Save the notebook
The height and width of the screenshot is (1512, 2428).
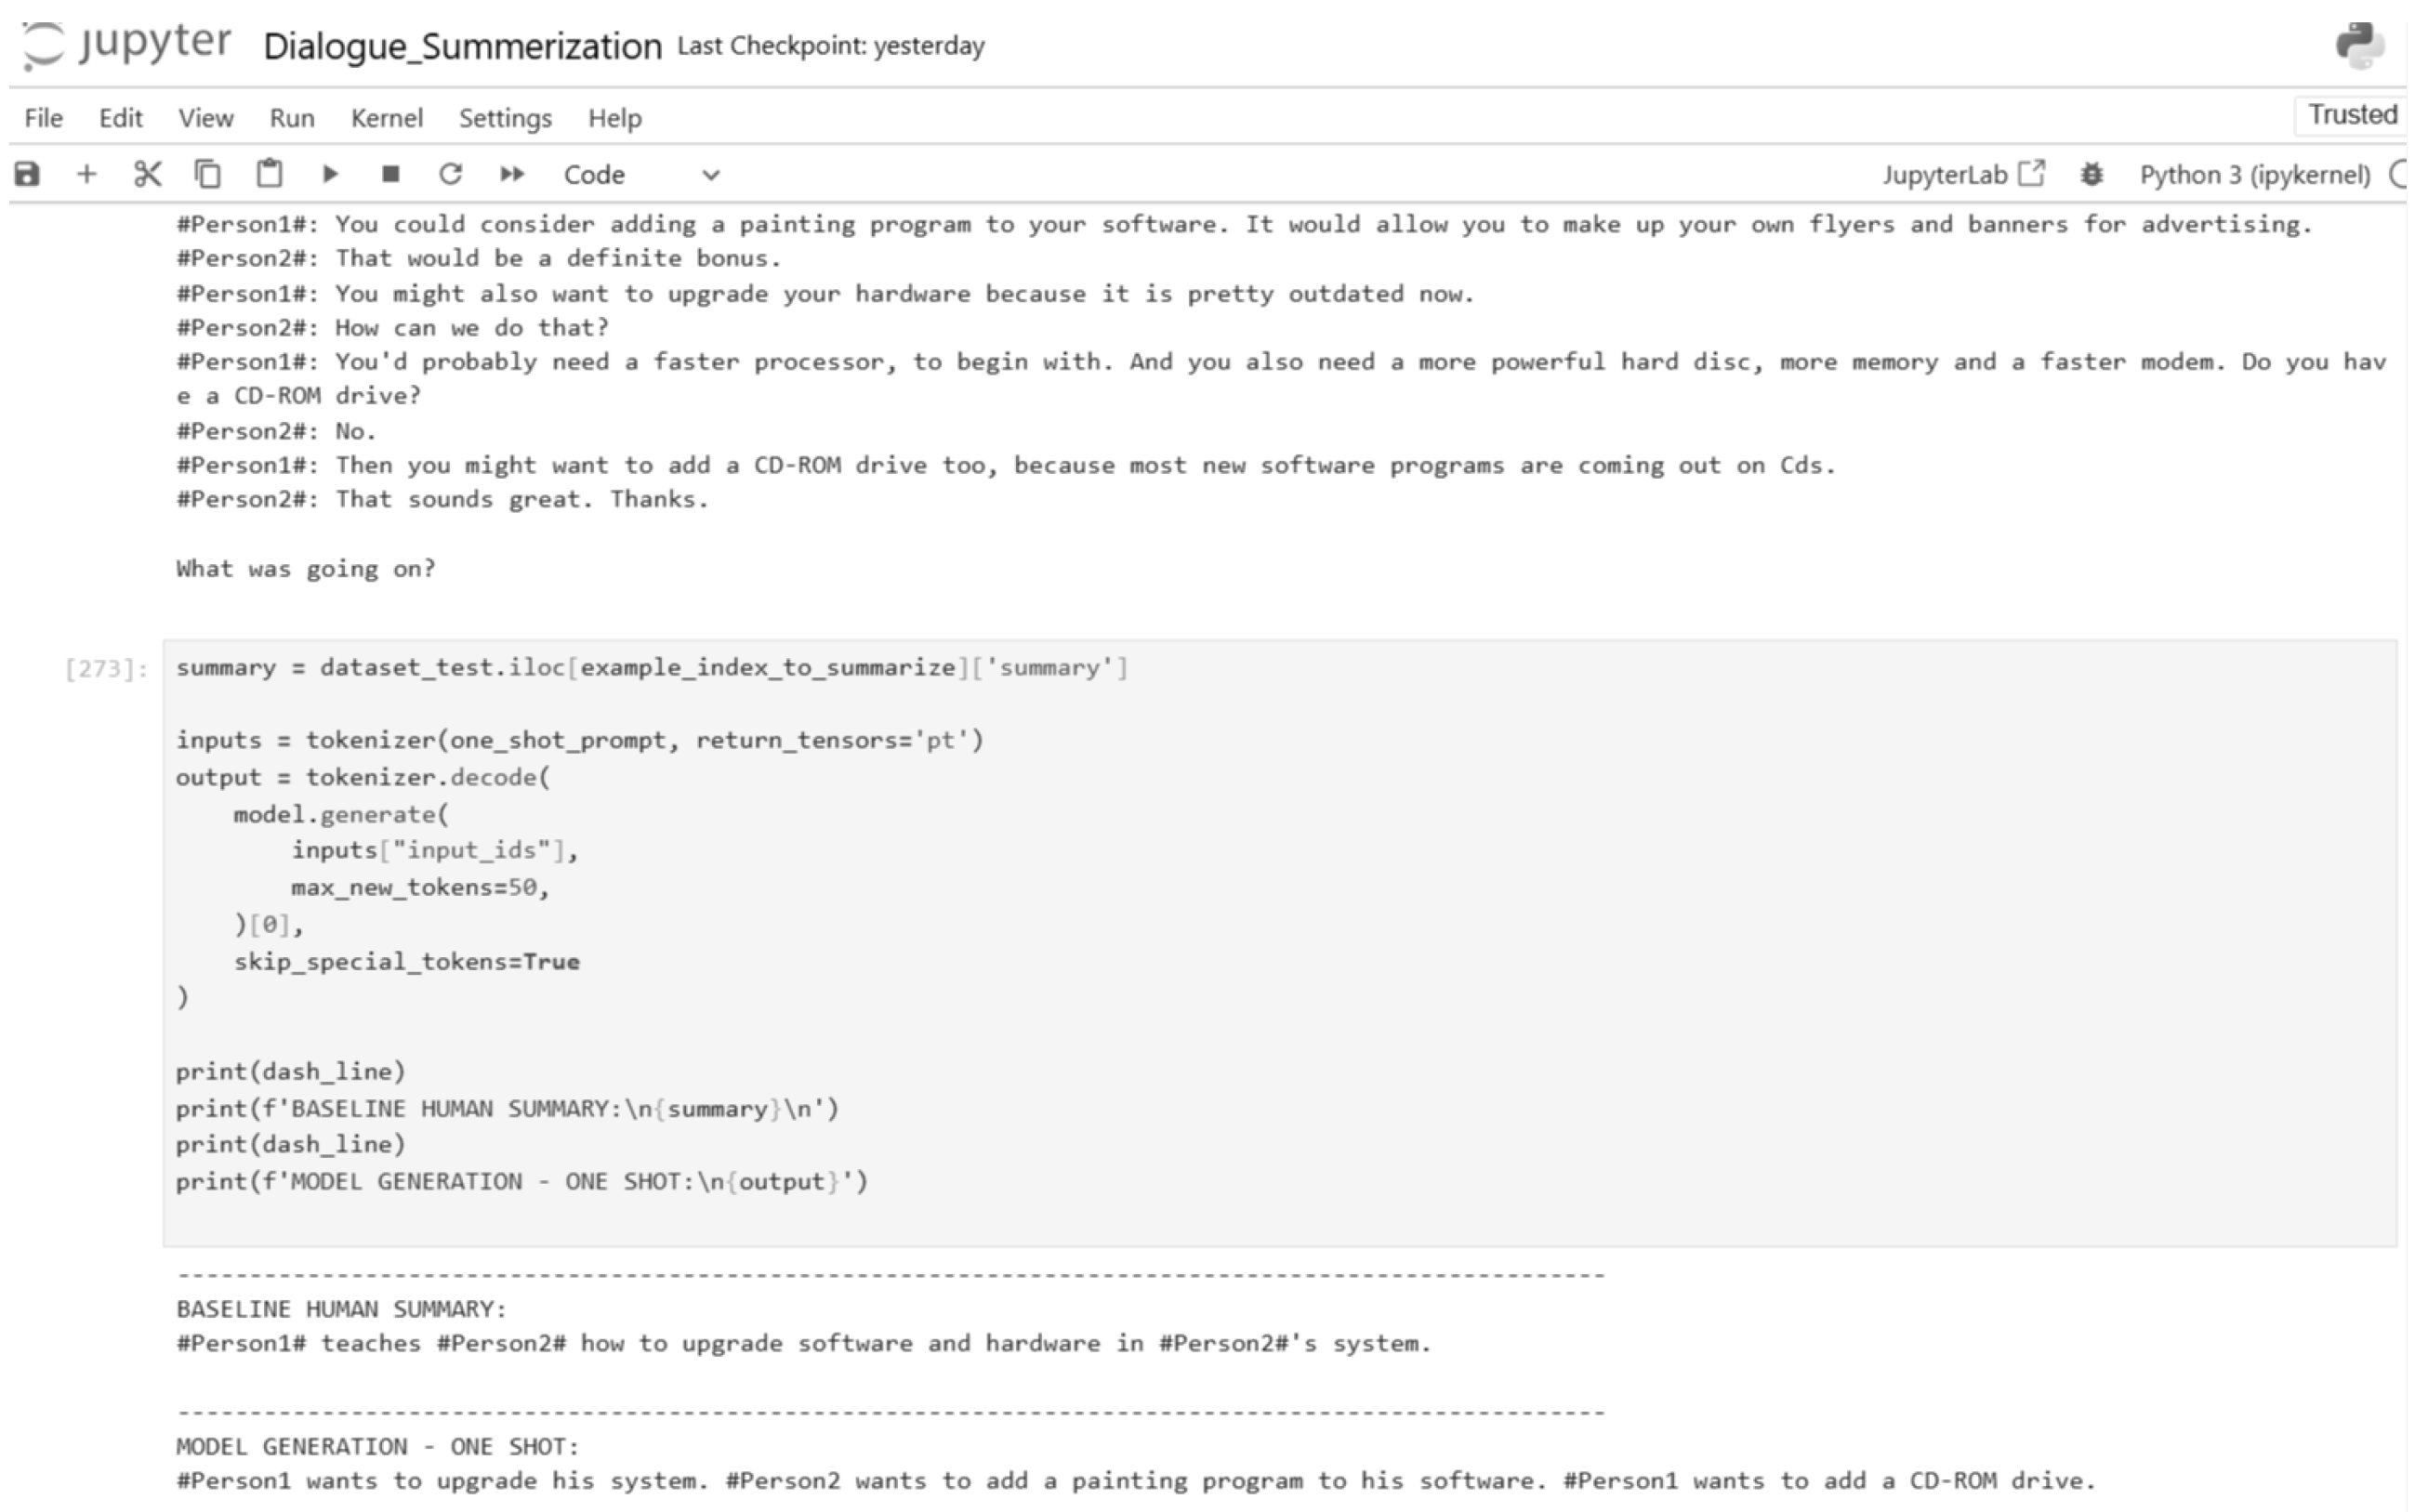27,174
